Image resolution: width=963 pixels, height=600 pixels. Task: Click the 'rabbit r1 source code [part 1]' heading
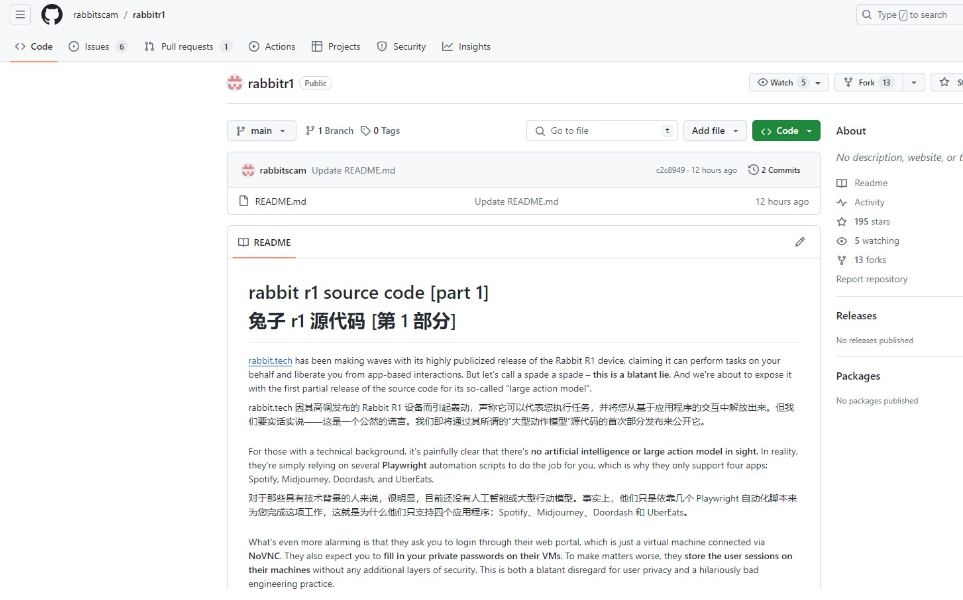(x=368, y=292)
